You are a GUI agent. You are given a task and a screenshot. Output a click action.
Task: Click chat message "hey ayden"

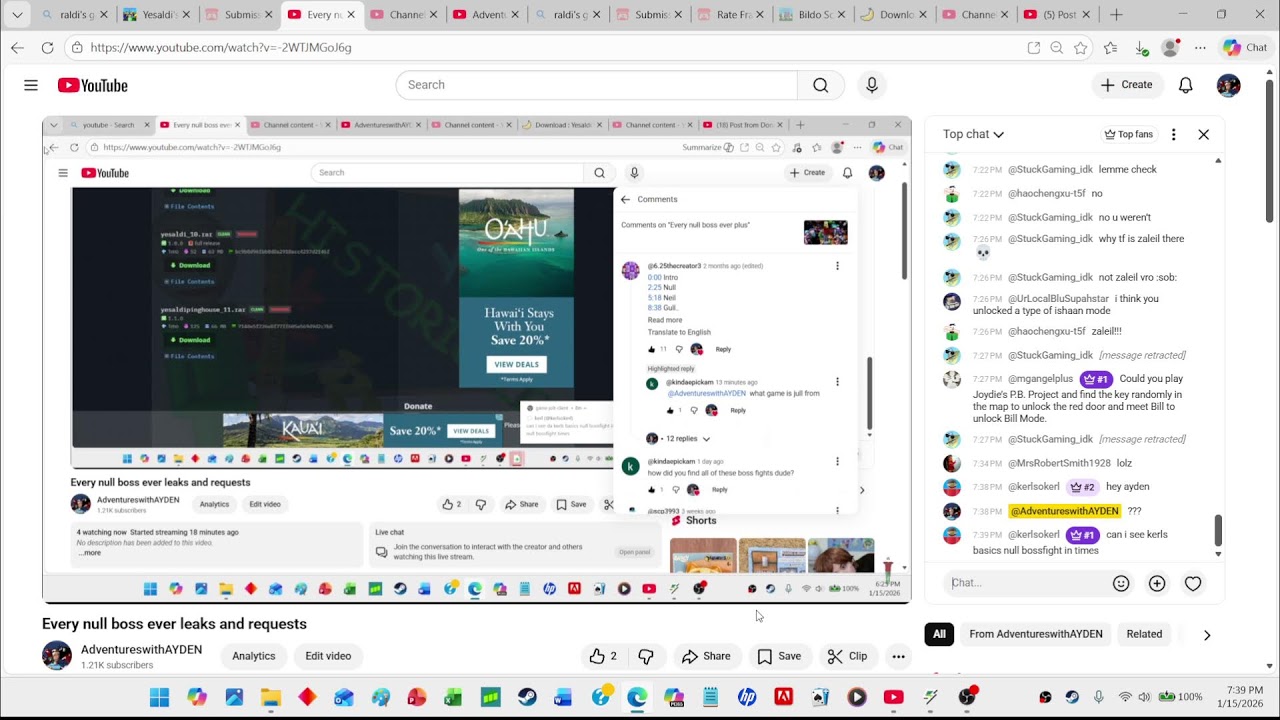coord(1128,487)
